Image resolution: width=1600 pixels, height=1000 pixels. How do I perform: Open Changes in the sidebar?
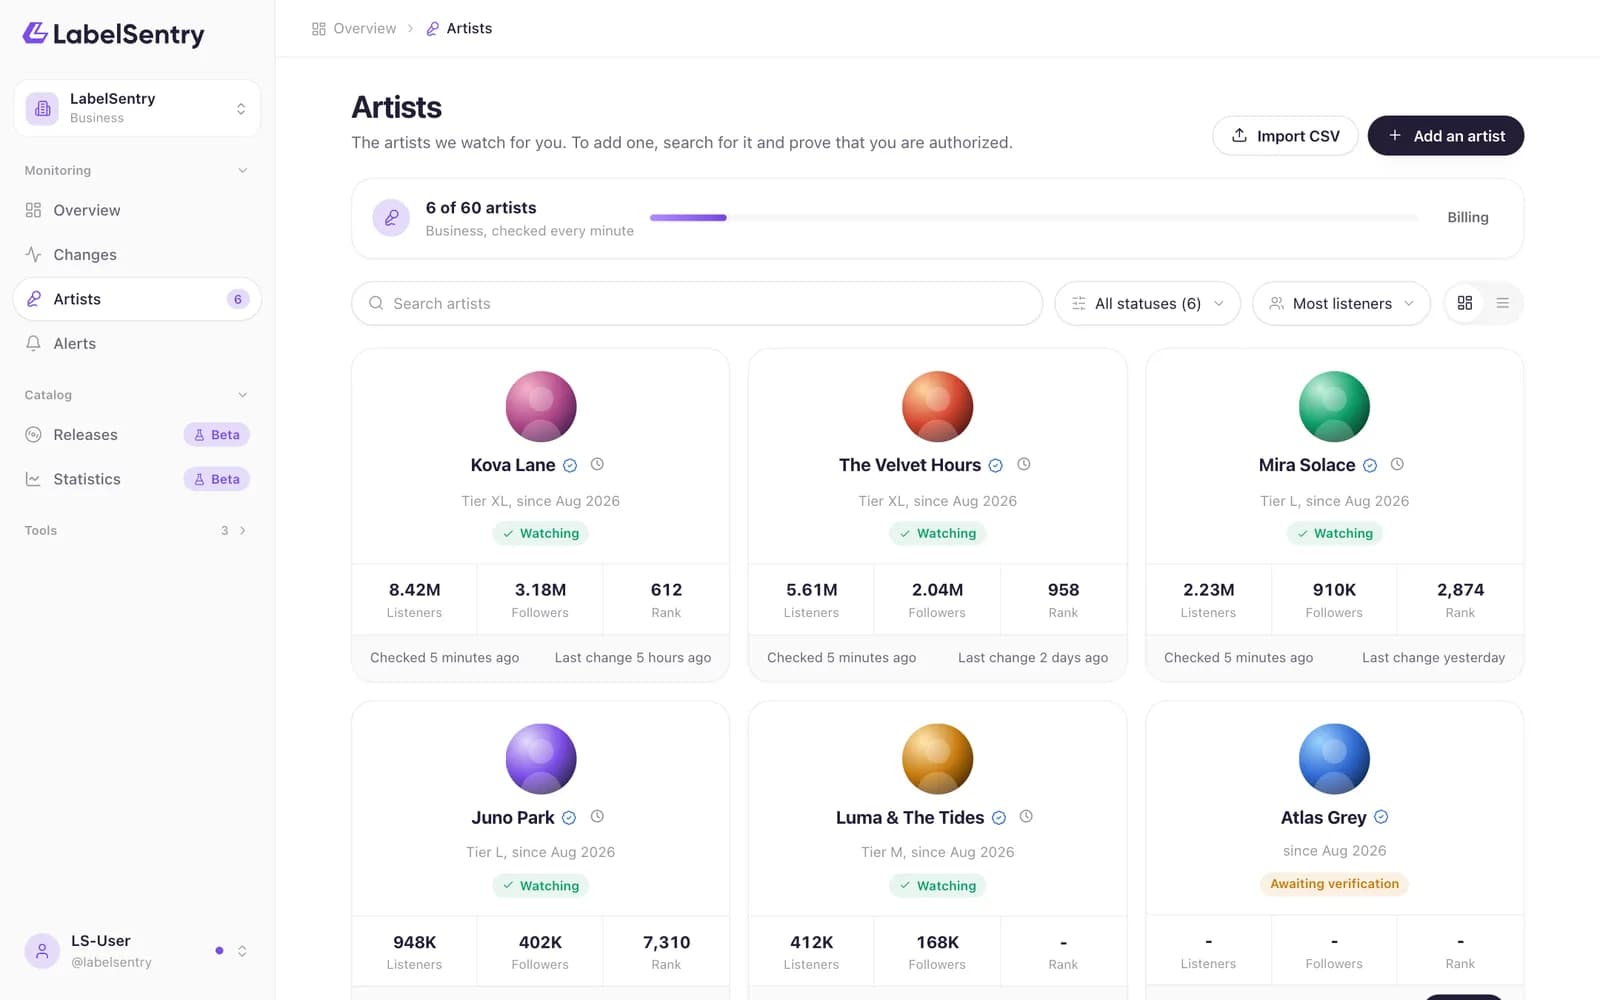coord(137,255)
